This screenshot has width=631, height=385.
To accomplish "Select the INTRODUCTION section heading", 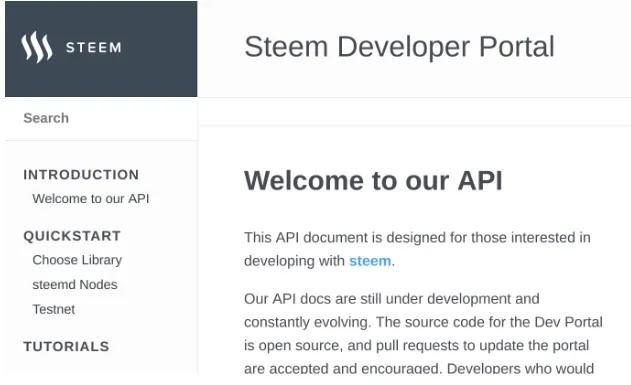I will [x=81, y=175].
